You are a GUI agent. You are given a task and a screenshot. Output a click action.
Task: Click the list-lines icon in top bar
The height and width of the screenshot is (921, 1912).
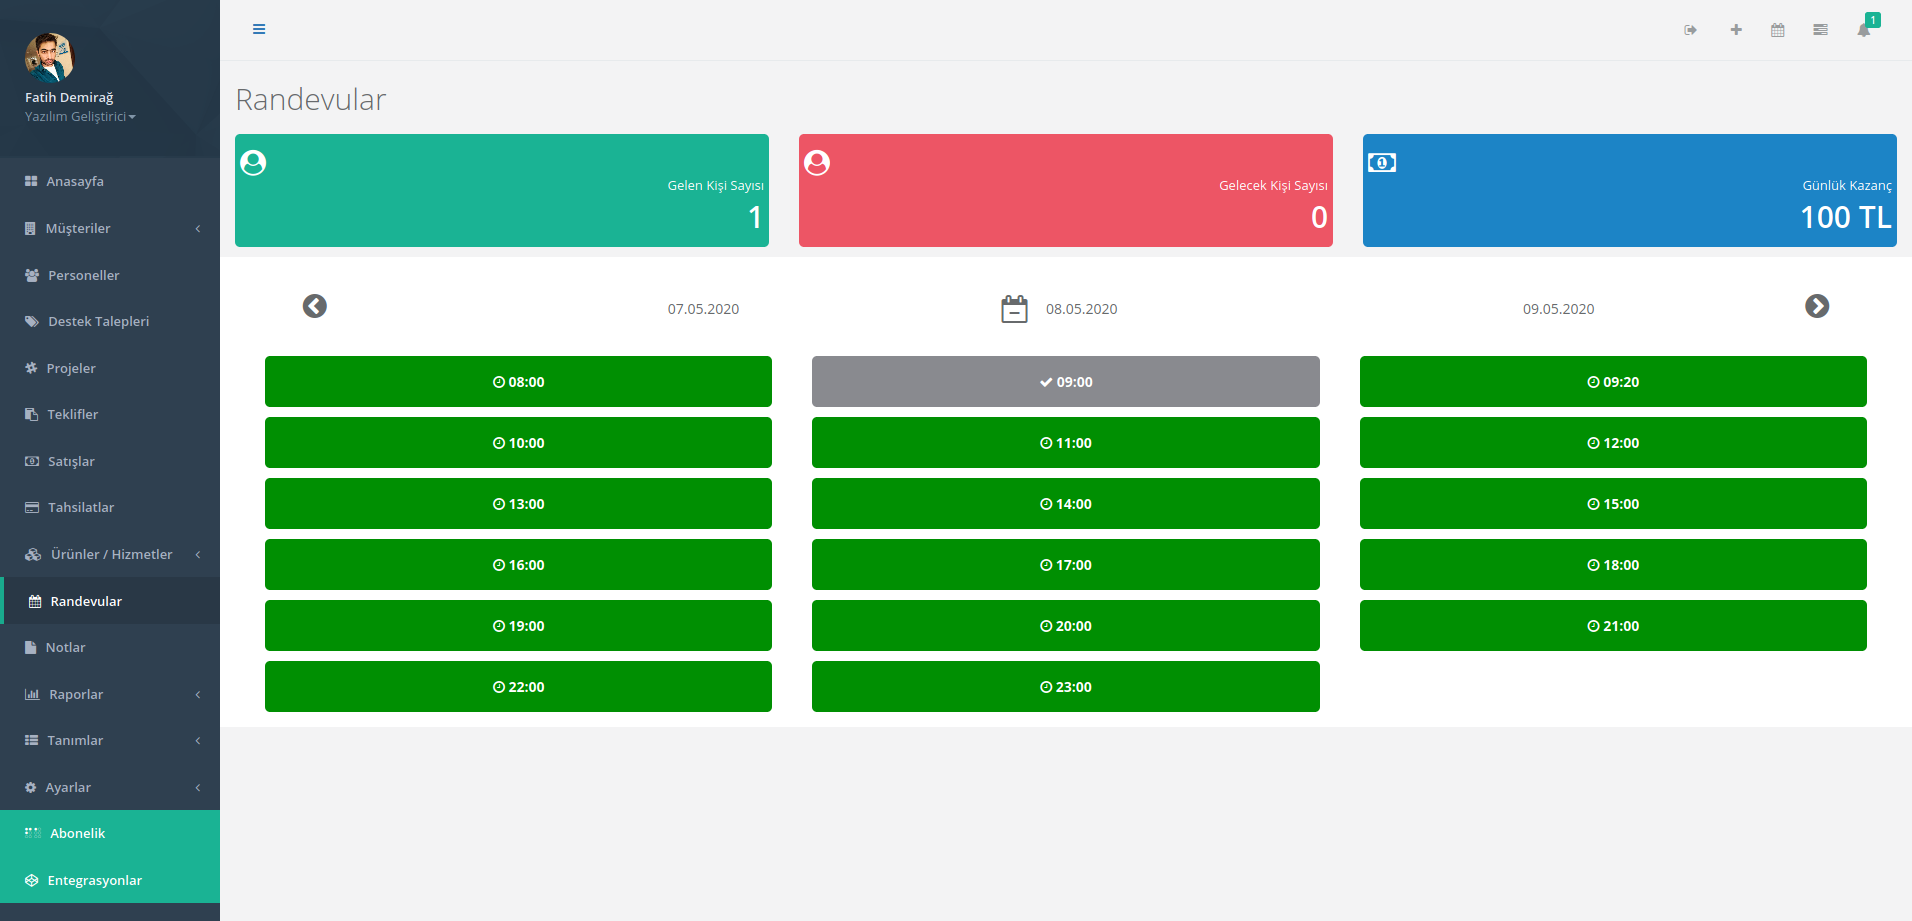pos(1820,30)
